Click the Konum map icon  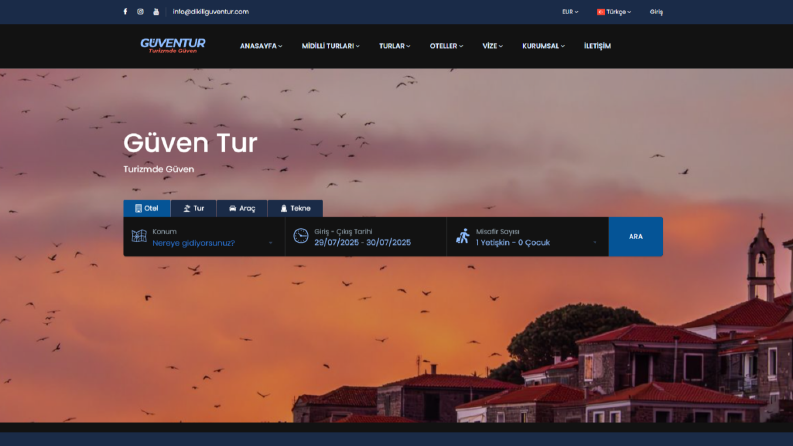point(139,236)
